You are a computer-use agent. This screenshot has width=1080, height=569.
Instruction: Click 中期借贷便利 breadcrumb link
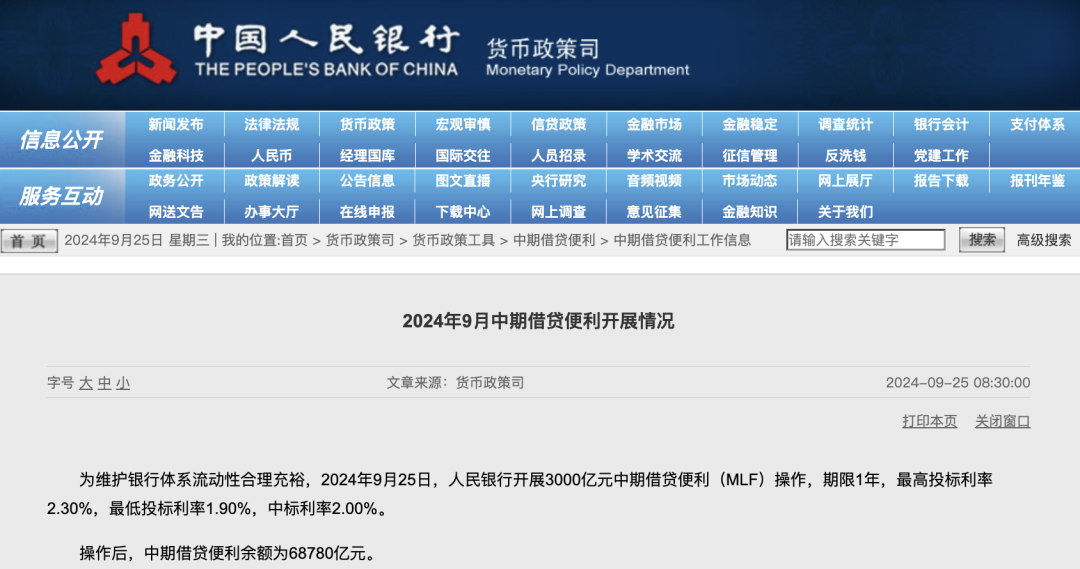point(554,240)
